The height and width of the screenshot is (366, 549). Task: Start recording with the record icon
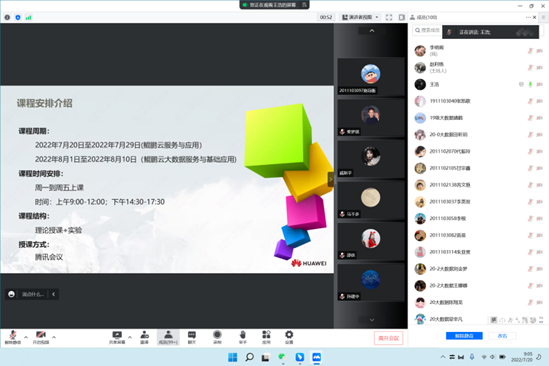(x=217, y=338)
